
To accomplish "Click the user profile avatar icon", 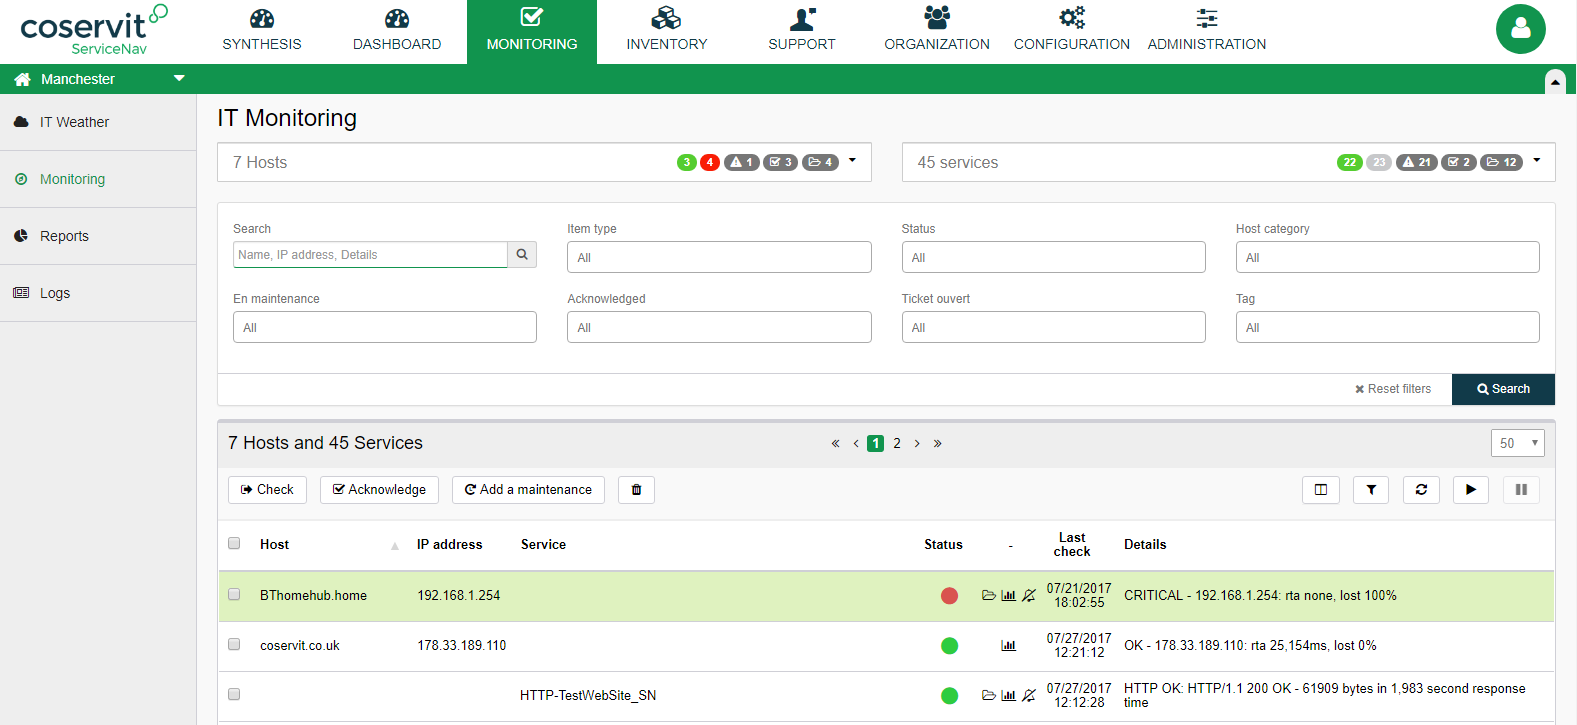I will (x=1520, y=29).
